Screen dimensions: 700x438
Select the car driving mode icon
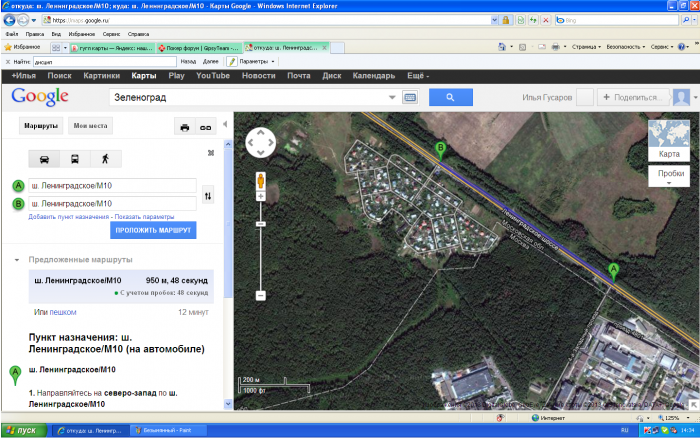pyautogui.click(x=44, y=159)
